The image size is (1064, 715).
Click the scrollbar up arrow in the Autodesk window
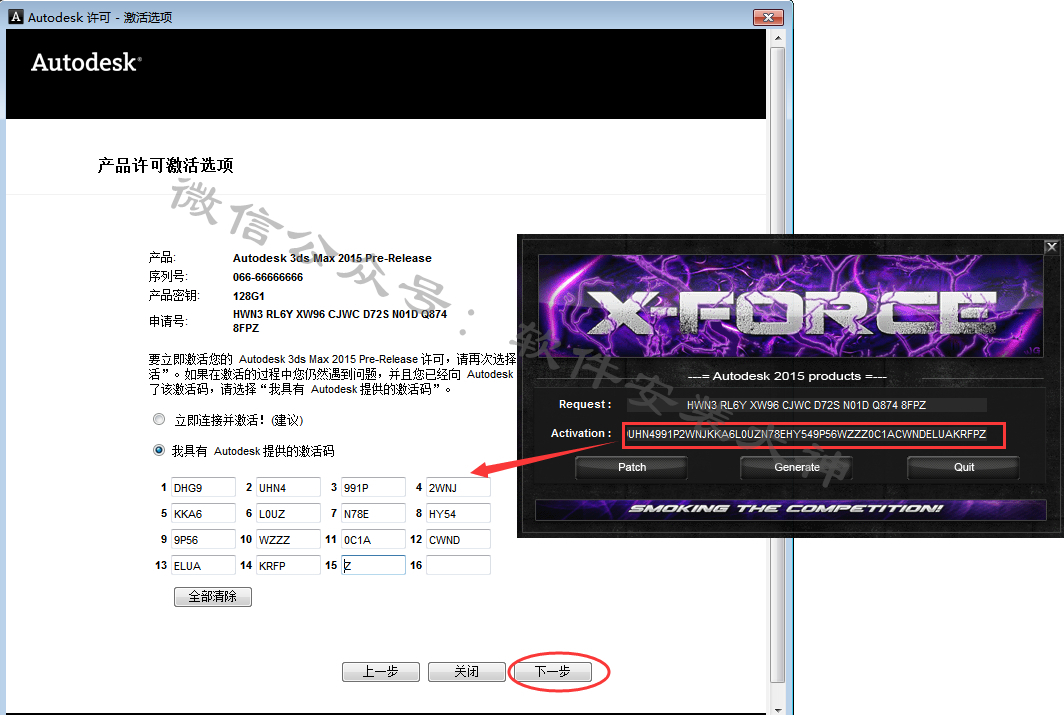pyautogui.click(x=778, y=38)
